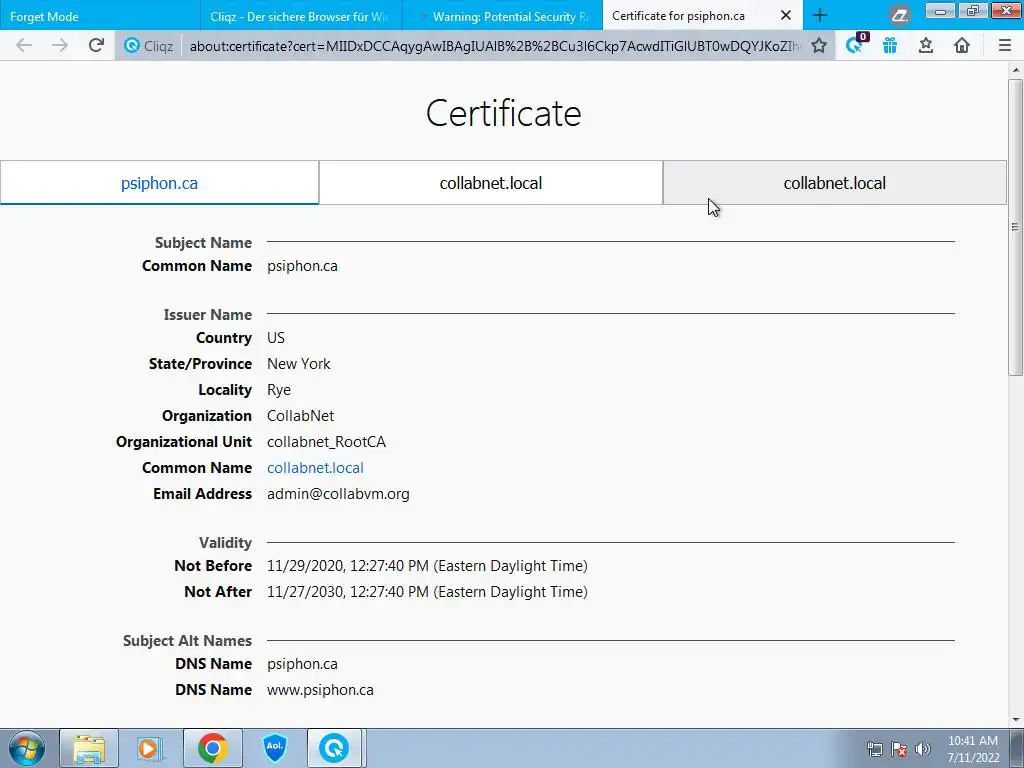This screenshot has width=1024, height=768.
Task: Switch to Warning: Potential Security Risk tab
Action: pos(502,16)
